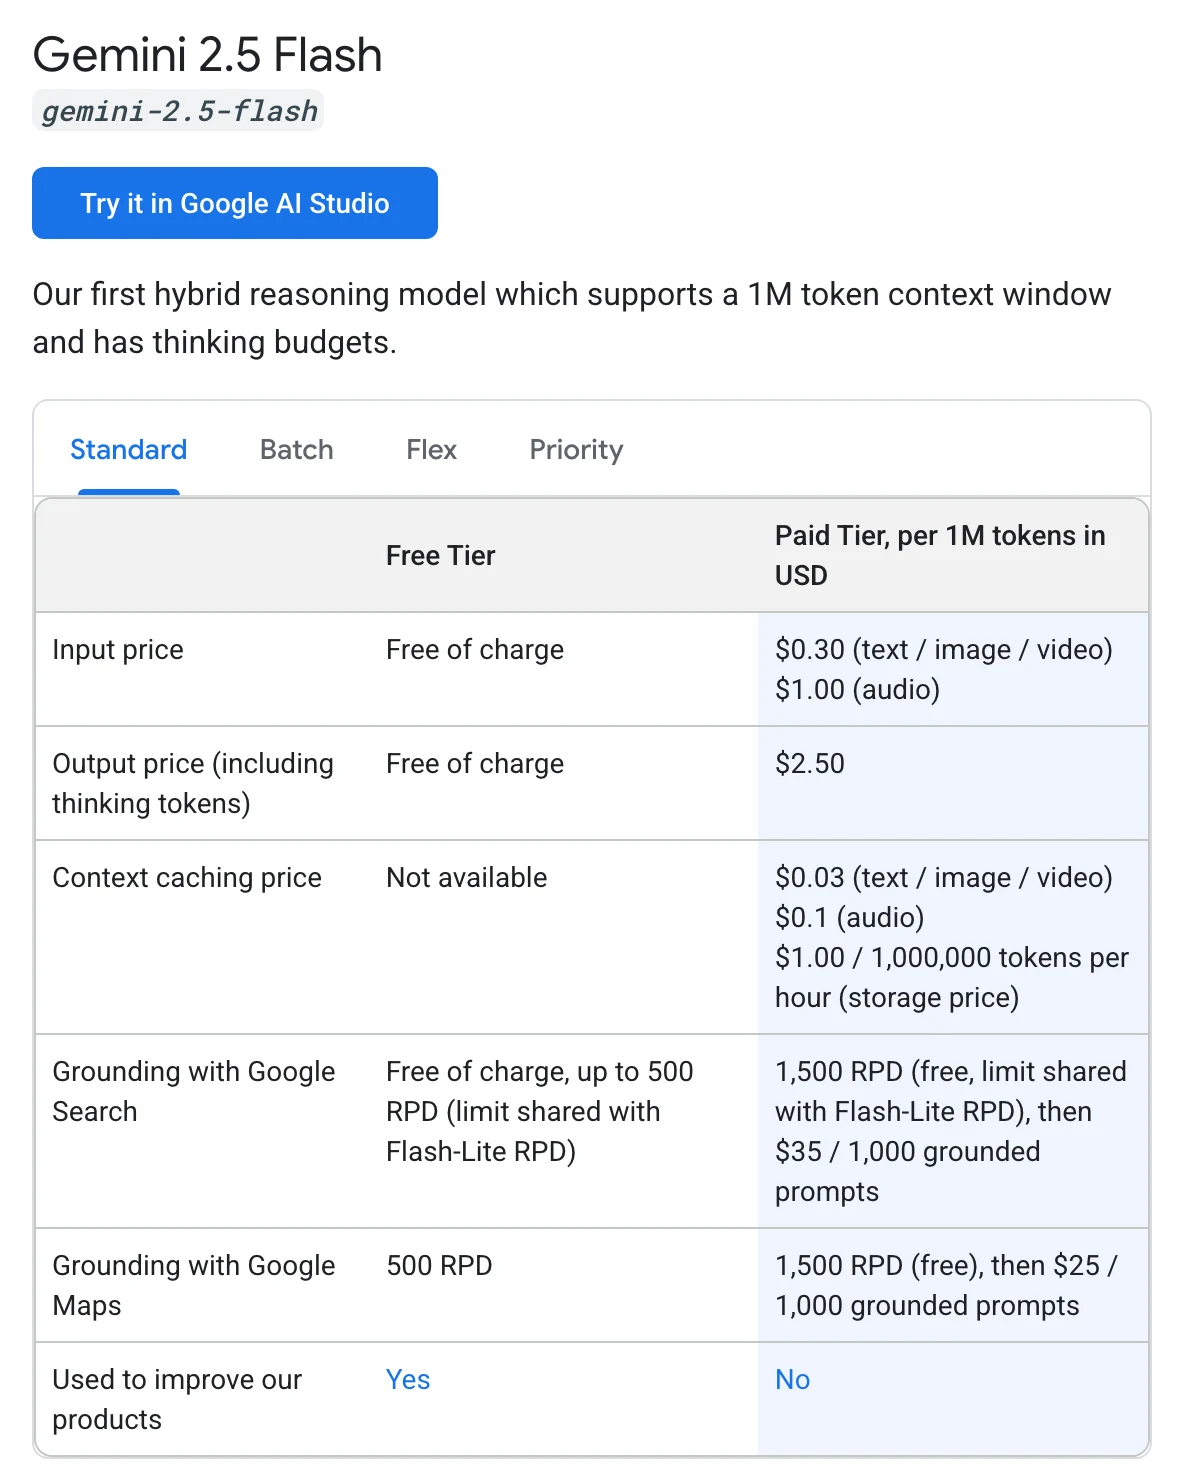Select the Standard pricing tab

pyautogui.click(x=129, y=450)
